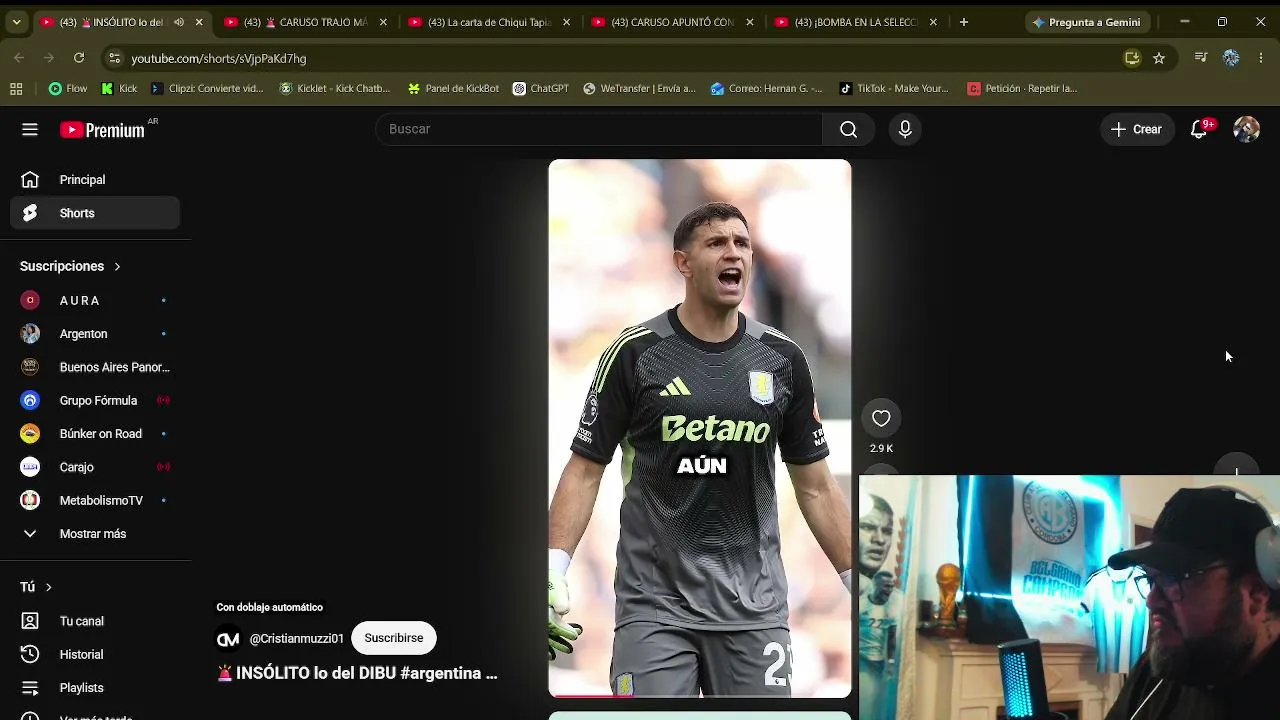1280x720 pixels.
Task: Open the @Cristianmuzzi01 channel handle
Action: [x=296, y=638]
